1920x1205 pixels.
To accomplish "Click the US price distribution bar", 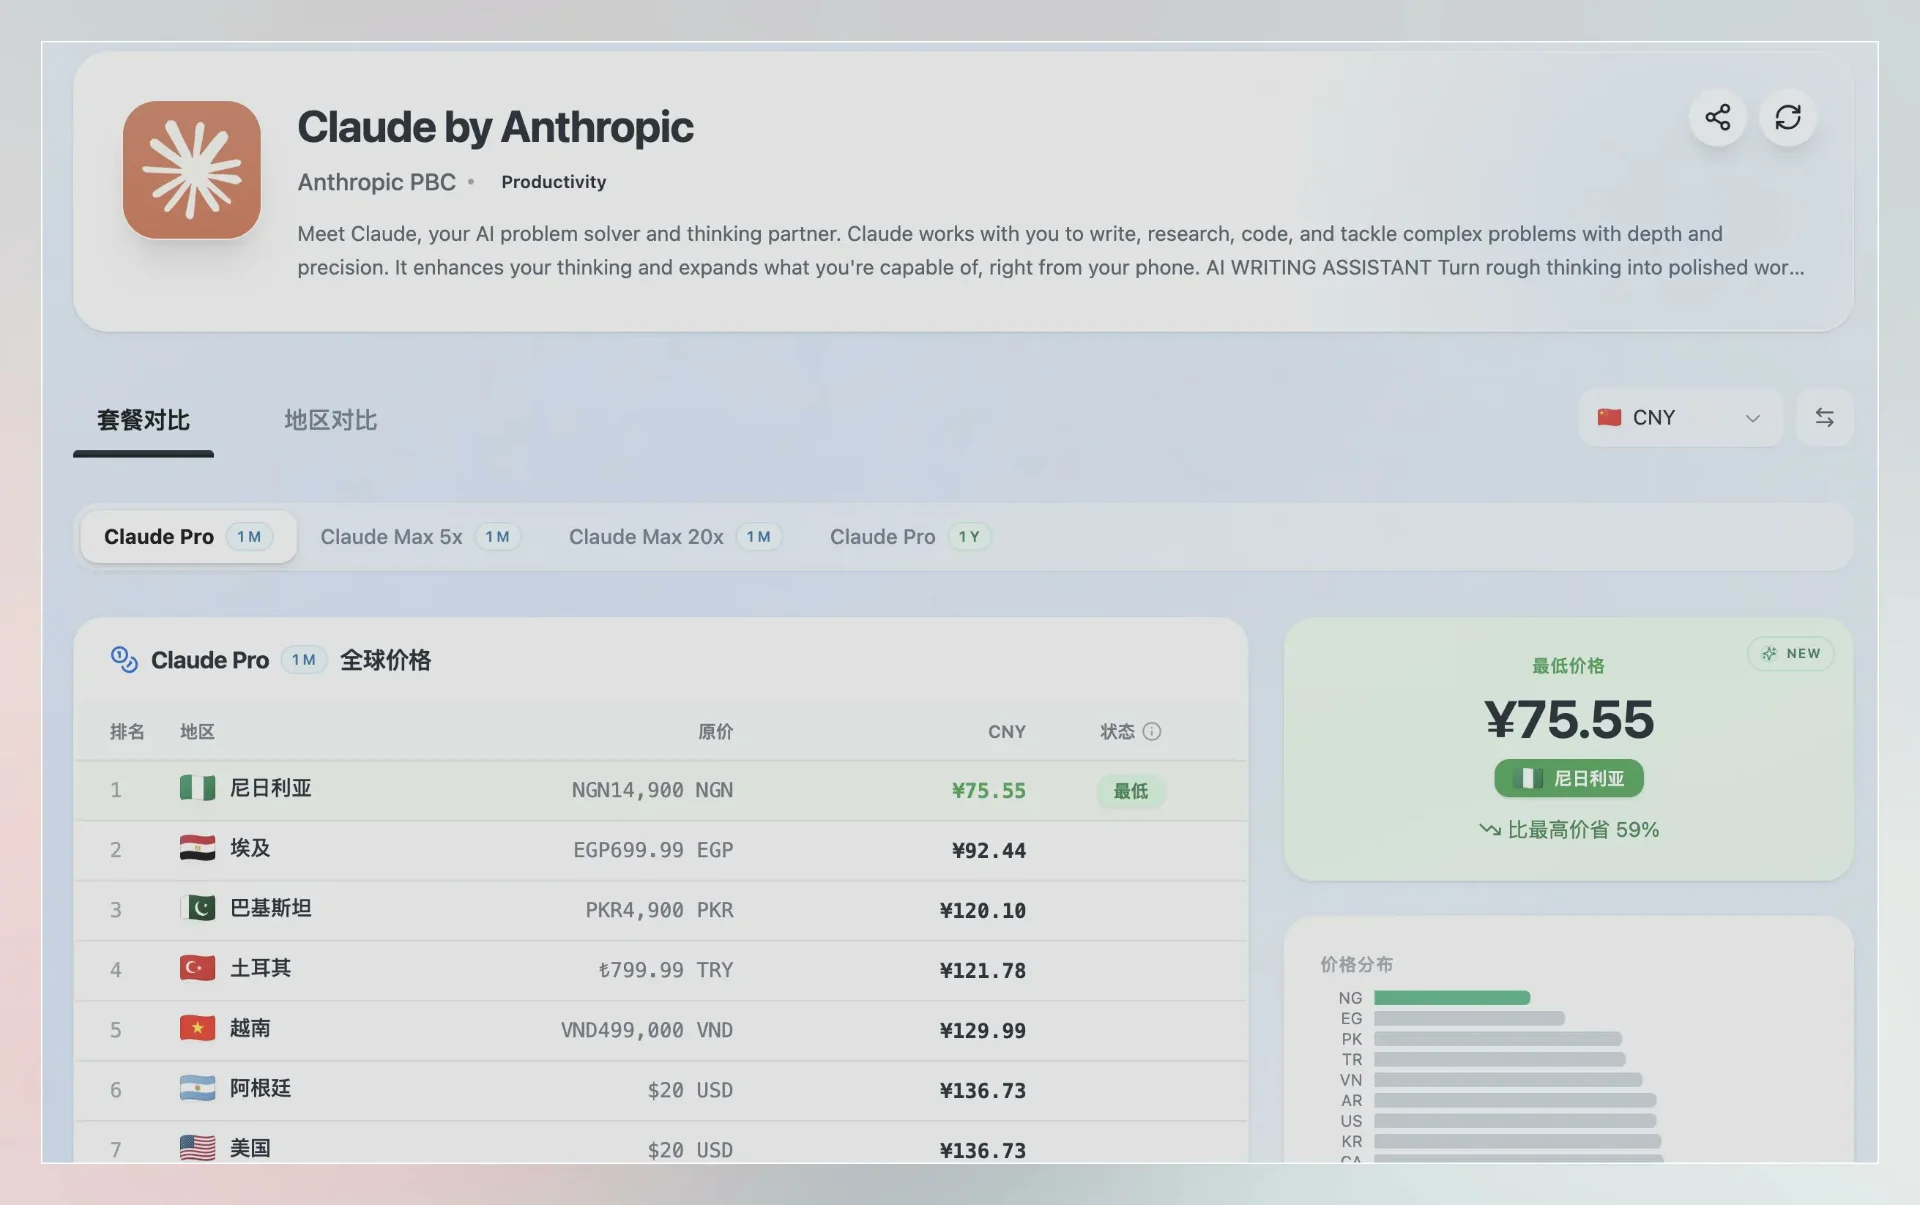I will click(x=1515, y=1121).
